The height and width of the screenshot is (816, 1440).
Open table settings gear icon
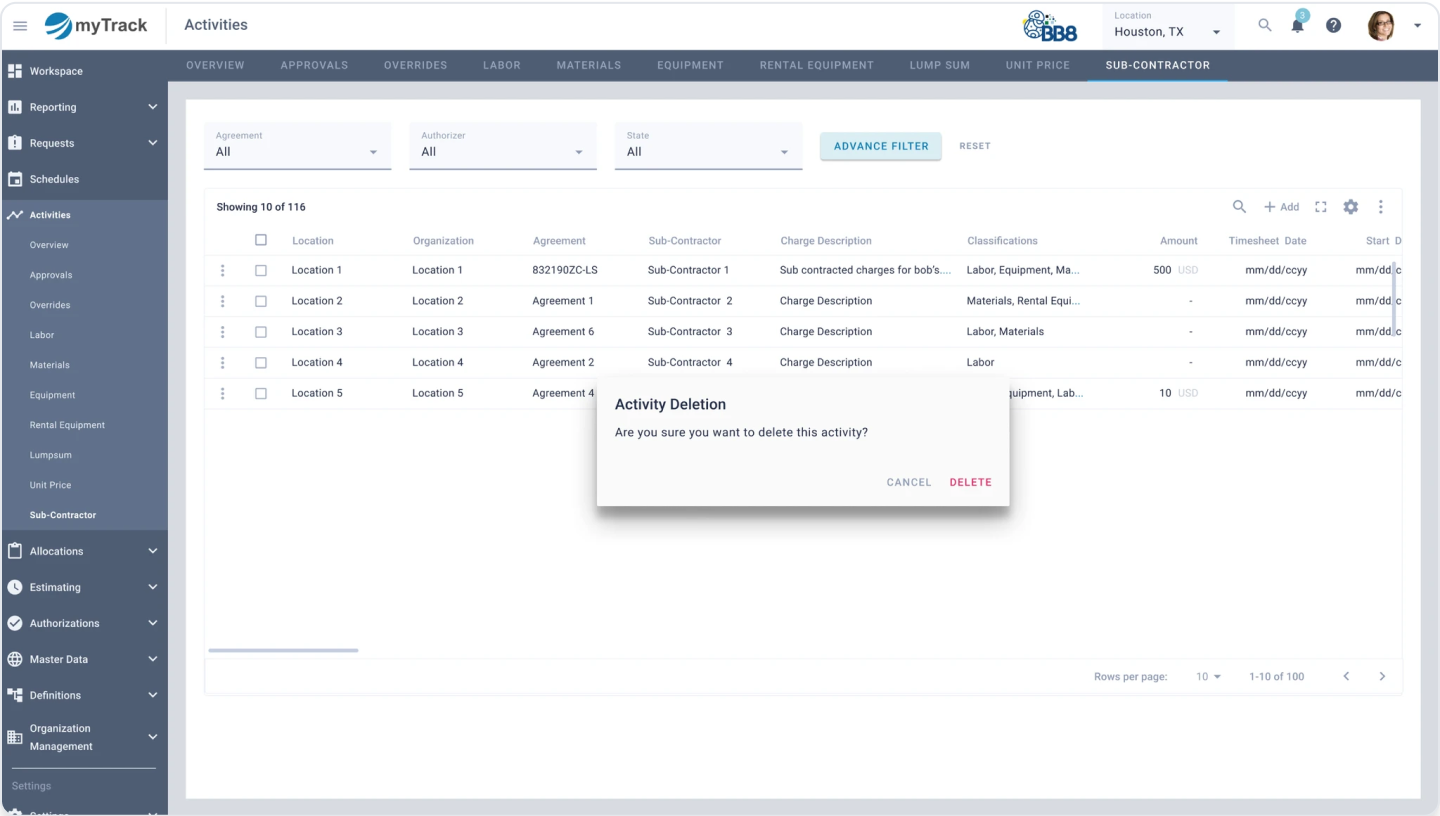1351,207
